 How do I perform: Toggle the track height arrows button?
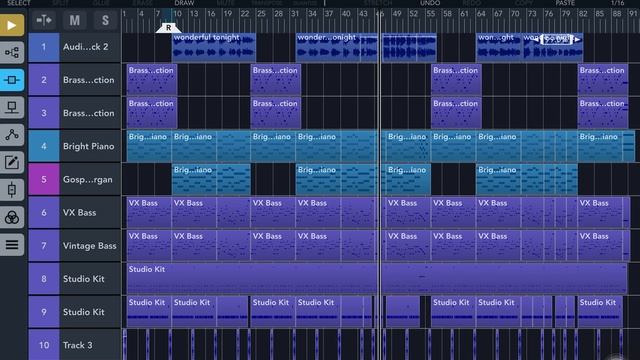pyautogui.click(x=44, y=20)
